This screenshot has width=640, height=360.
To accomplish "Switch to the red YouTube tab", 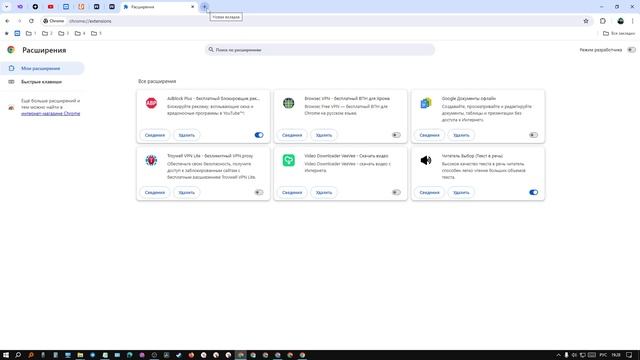I will tap(51, 7).
